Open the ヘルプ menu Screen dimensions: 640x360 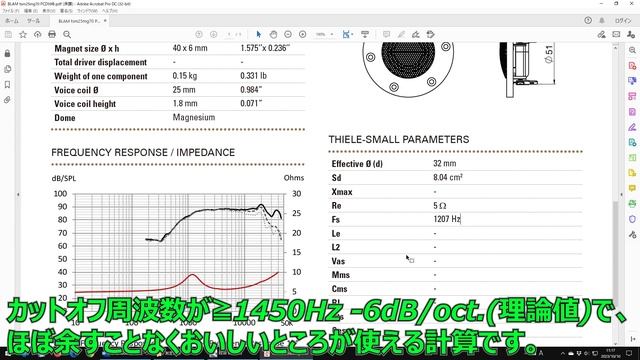[109, 11]
